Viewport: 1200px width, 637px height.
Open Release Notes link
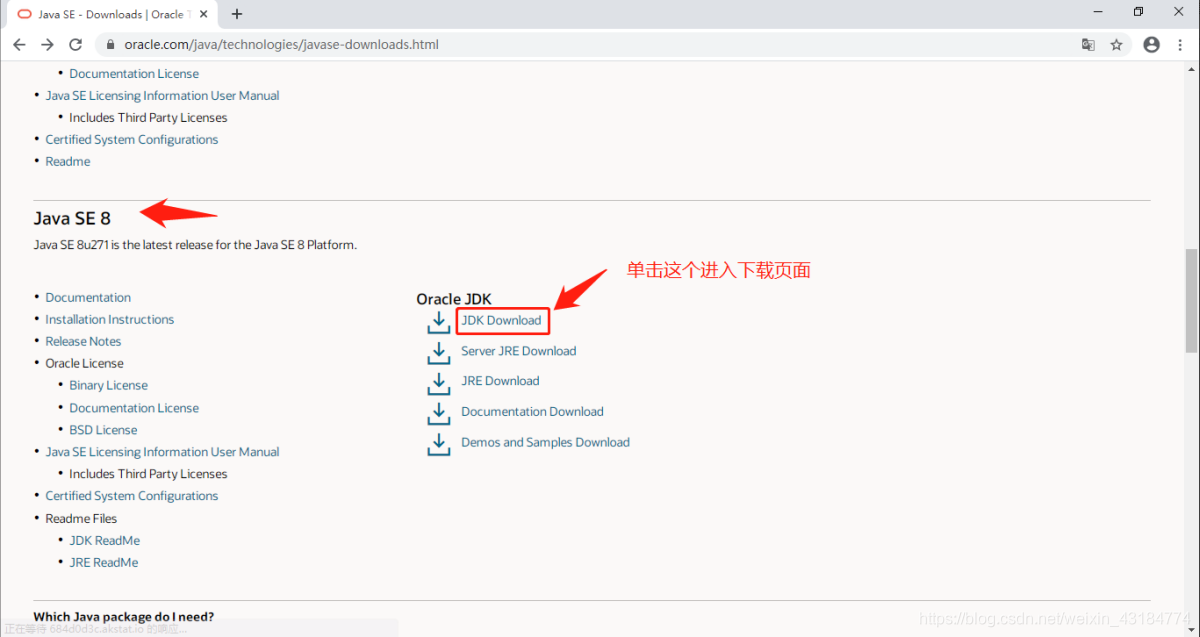83,342
